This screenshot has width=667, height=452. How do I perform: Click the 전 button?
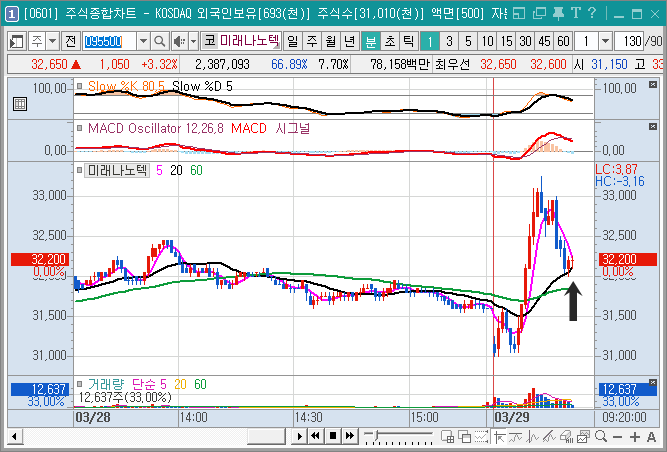click(x=71, y=41)
